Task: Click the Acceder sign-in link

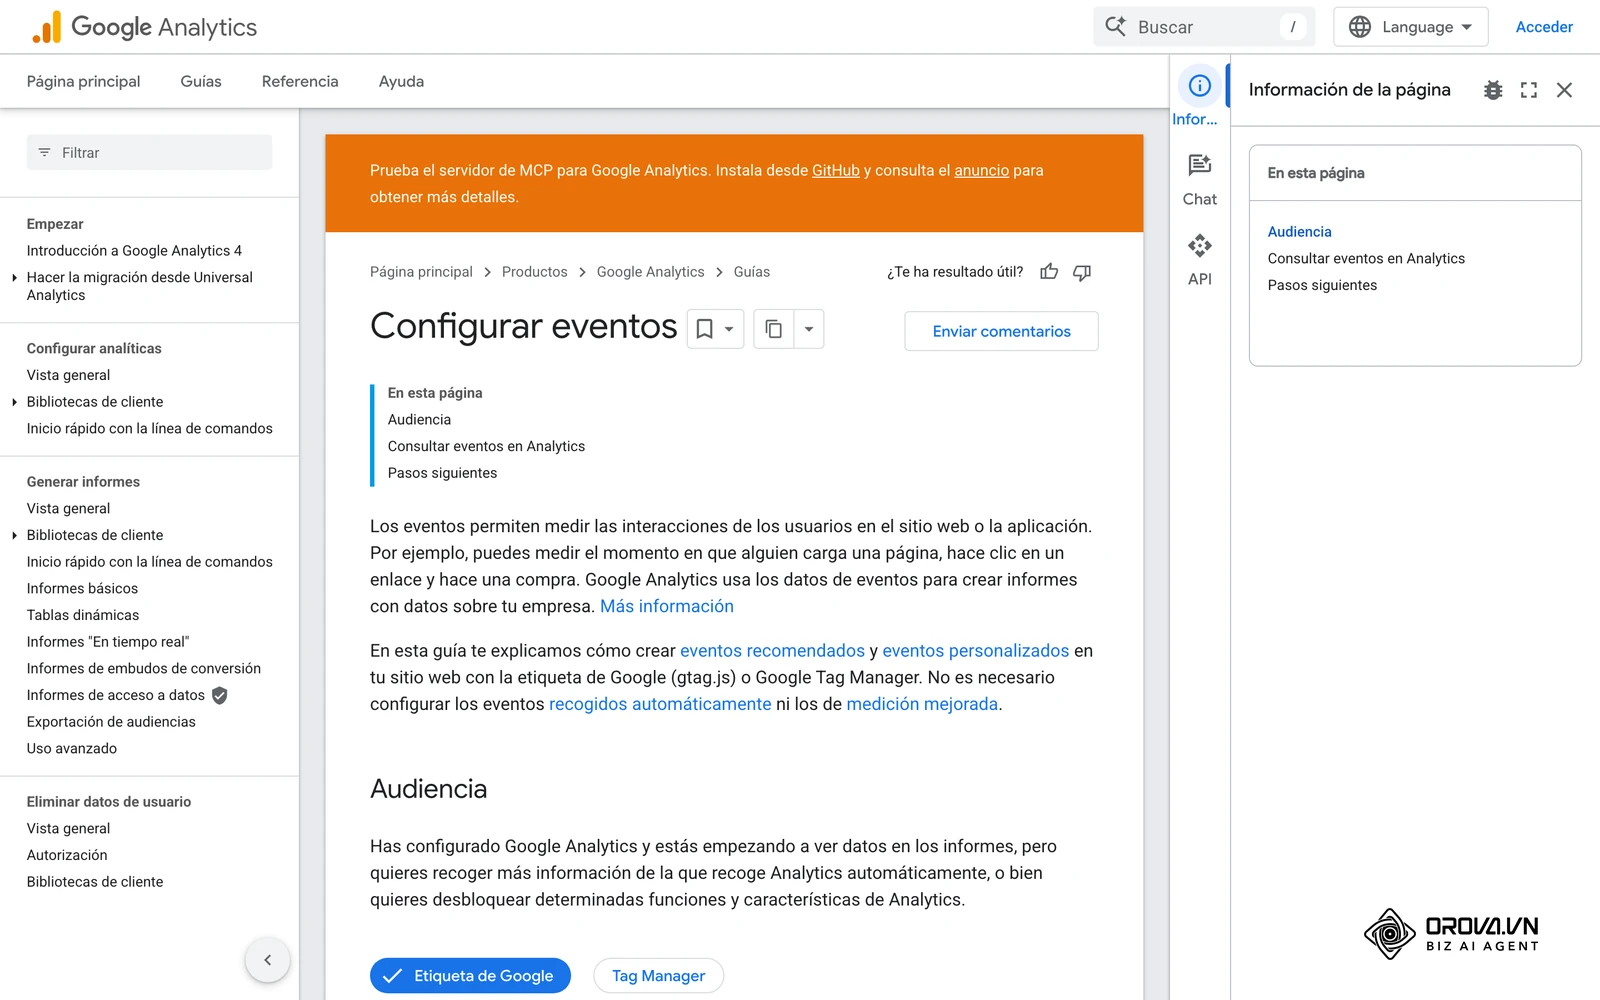Action: point(1544,27)
